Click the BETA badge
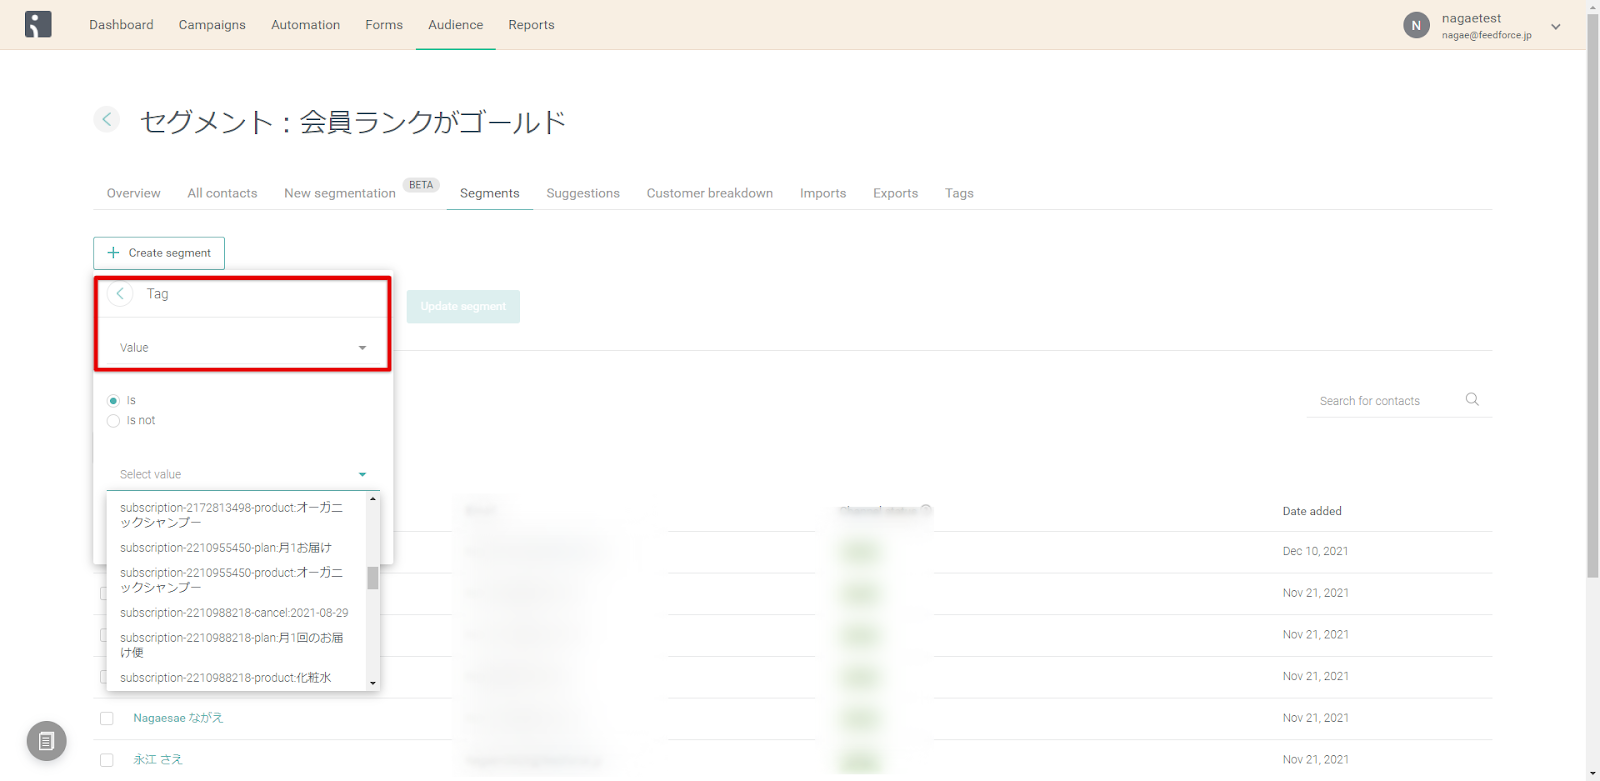The width and height of the screenshot is (1600, 781). 421,185
